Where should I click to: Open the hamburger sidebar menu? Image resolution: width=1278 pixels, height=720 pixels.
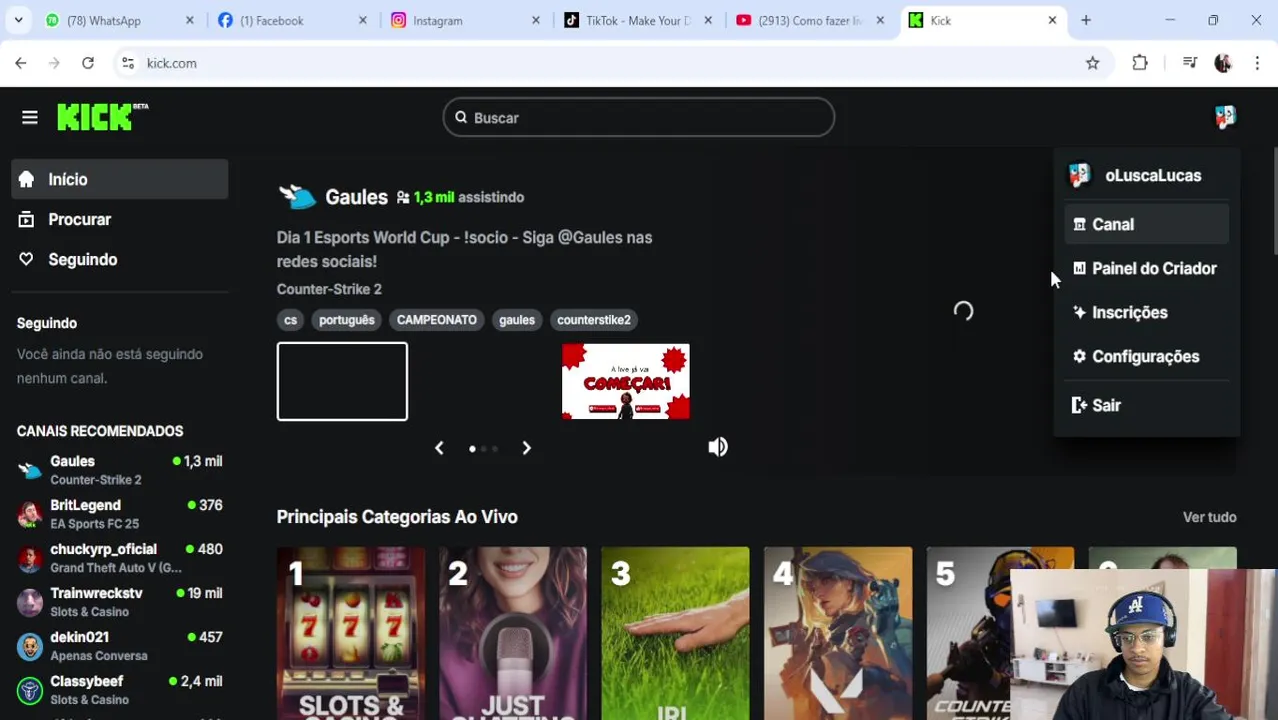pyautogui.click(x=30, y=118)
